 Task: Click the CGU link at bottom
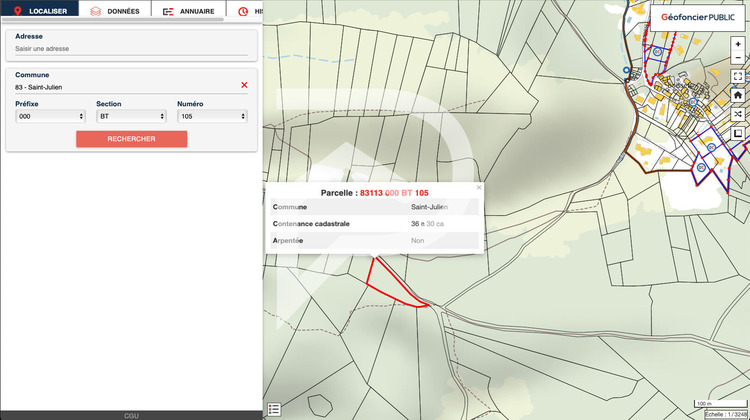pos(131,415)
